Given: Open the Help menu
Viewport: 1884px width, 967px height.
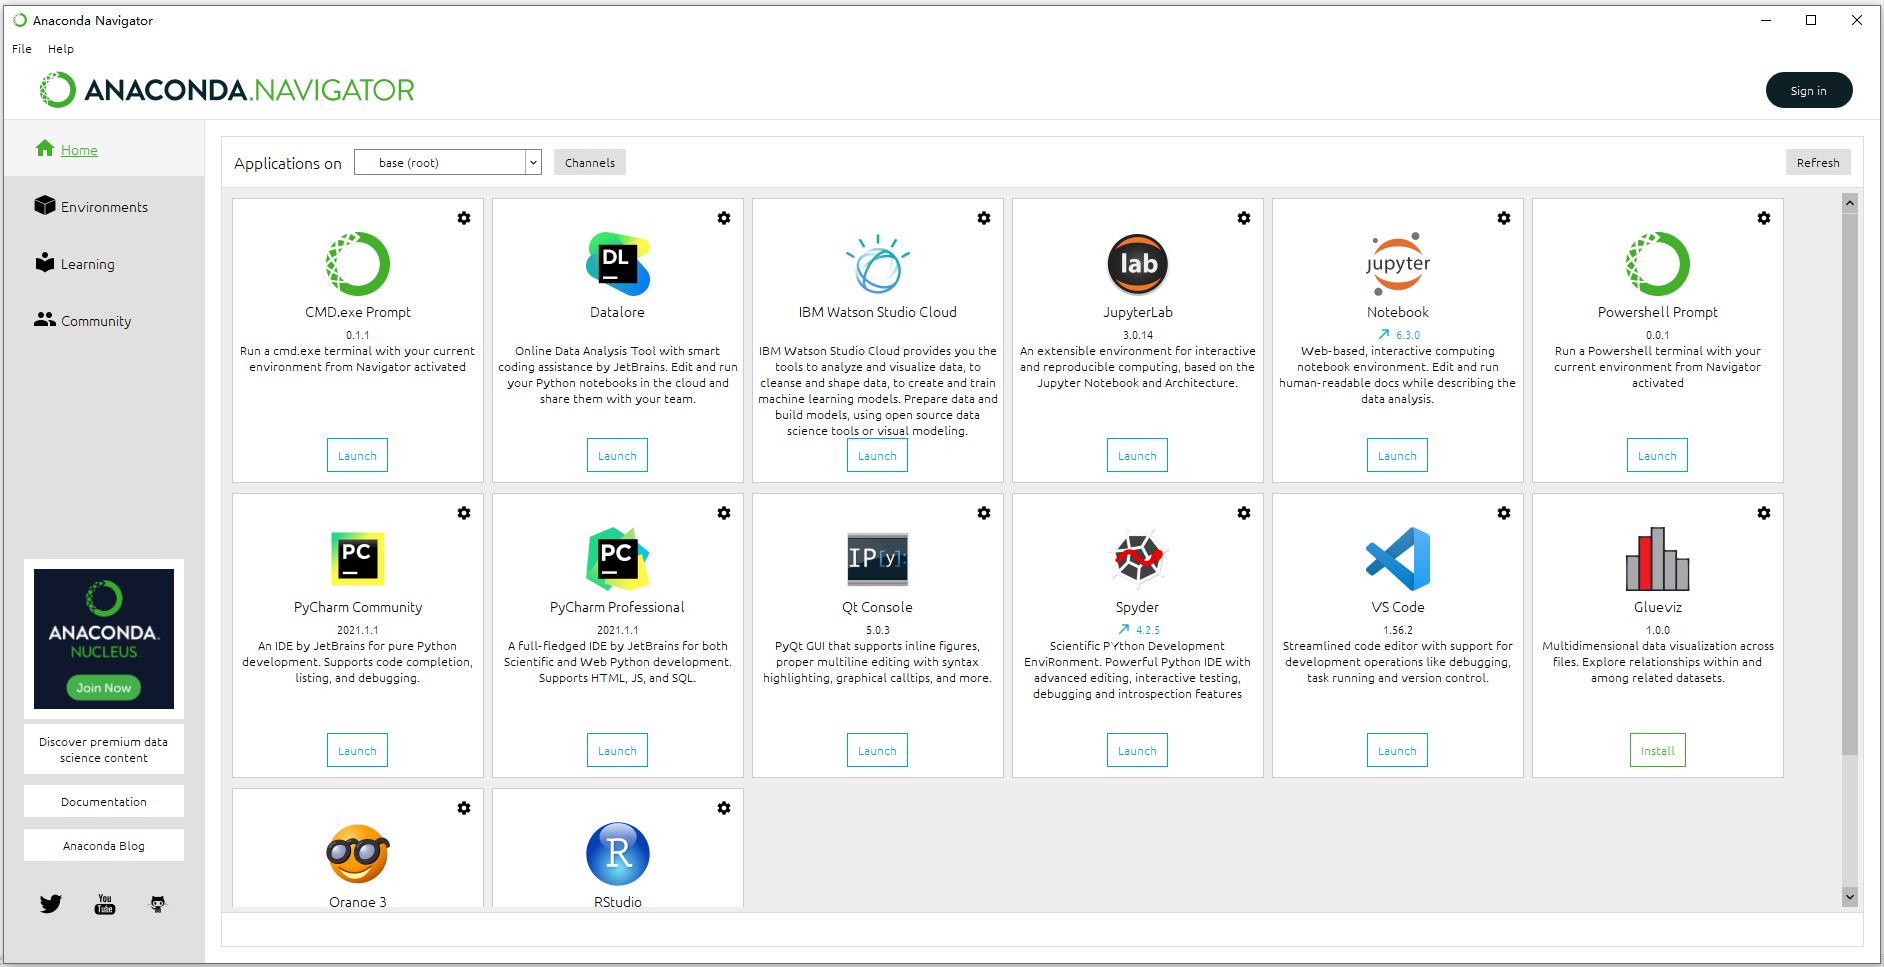Looking at the screenshot, I should (x=61, y=49).
